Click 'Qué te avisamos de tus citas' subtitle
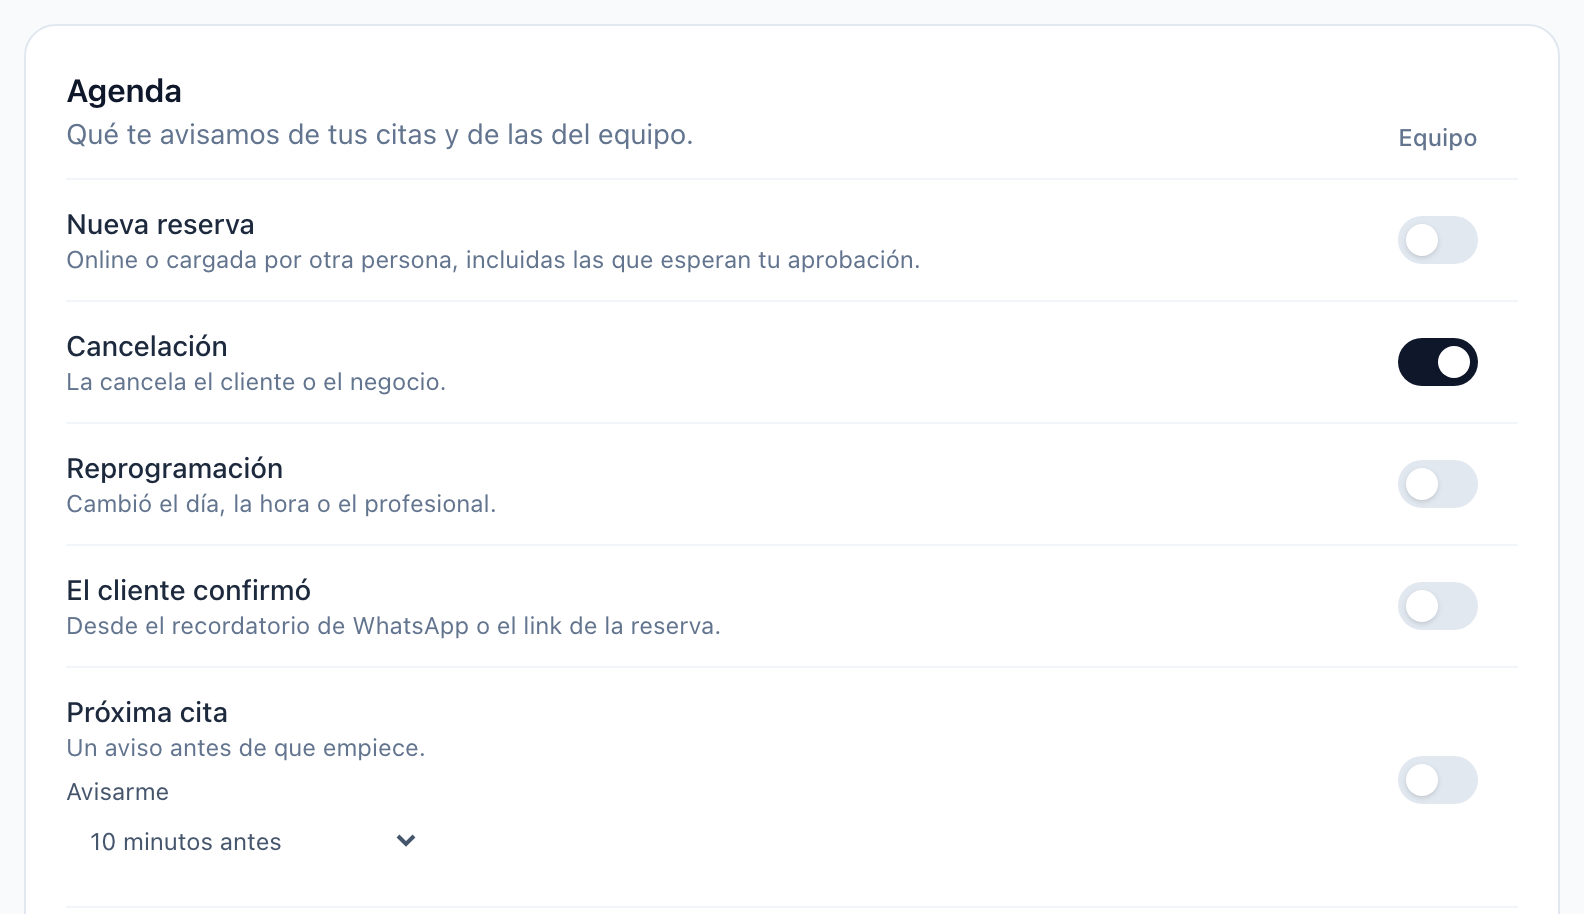Screen dimensions: 1584x914 380,135
